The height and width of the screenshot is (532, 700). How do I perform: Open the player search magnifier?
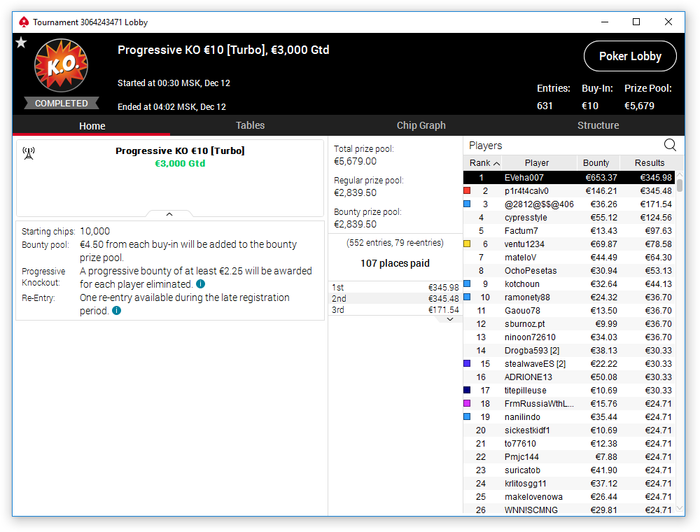(x=670, y=145)
